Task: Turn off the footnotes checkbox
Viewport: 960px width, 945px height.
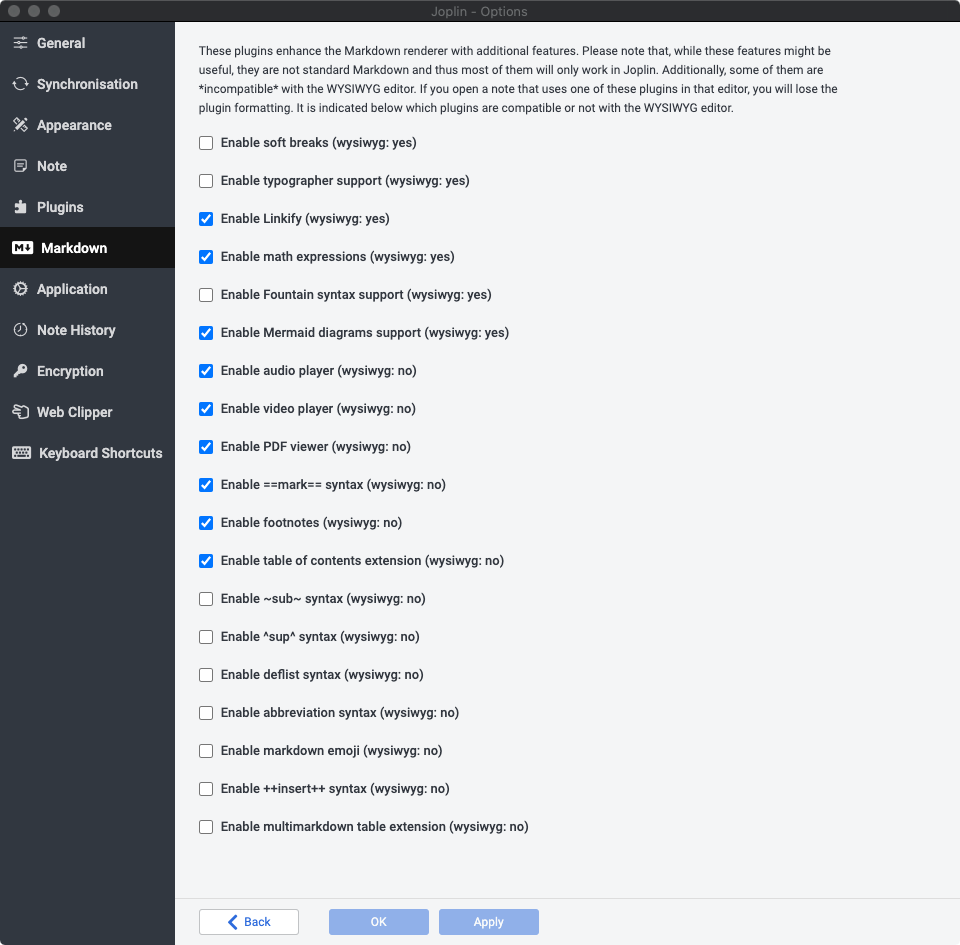Action: click(x=206, y=523)
